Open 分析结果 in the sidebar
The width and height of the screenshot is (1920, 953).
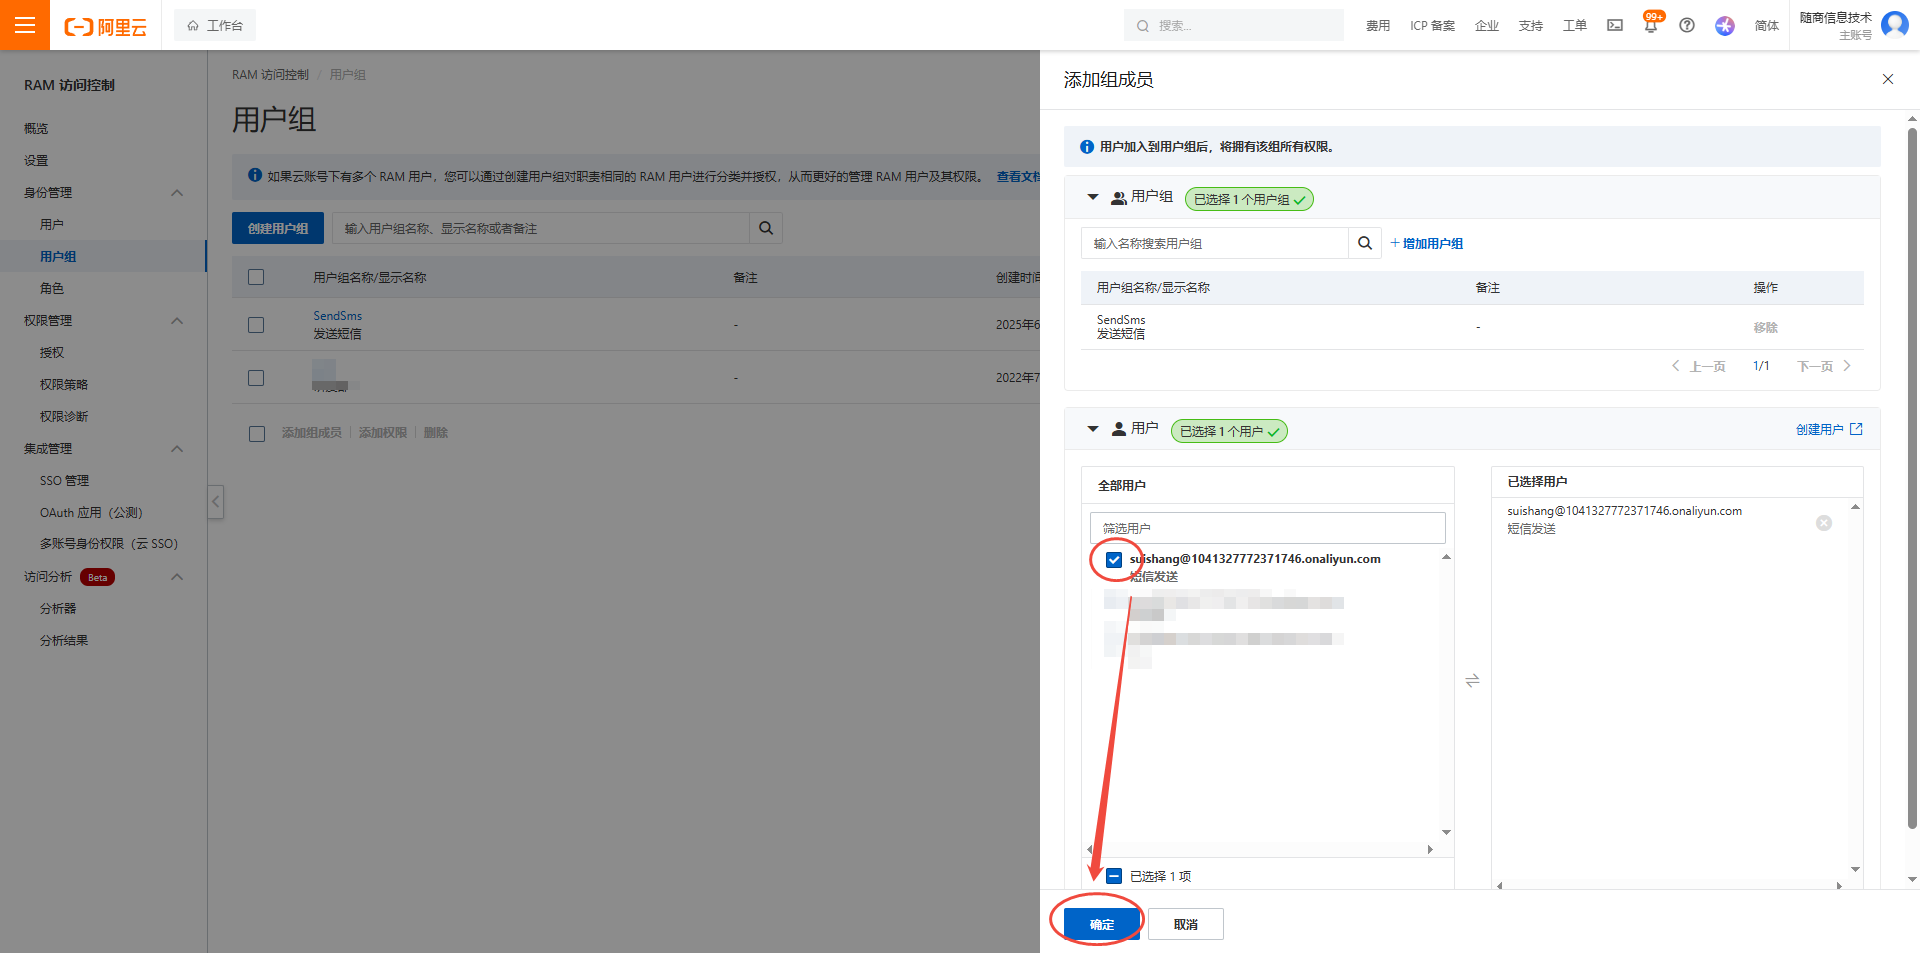[64, 640]
